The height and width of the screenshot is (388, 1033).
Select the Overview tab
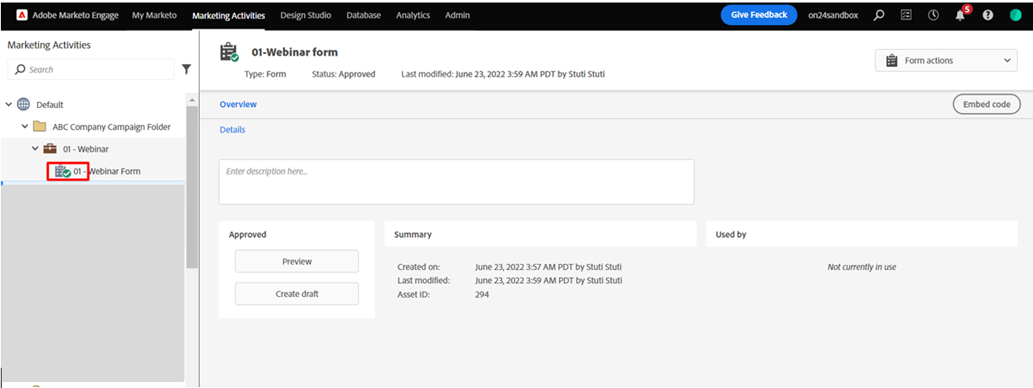pos(238,104)
